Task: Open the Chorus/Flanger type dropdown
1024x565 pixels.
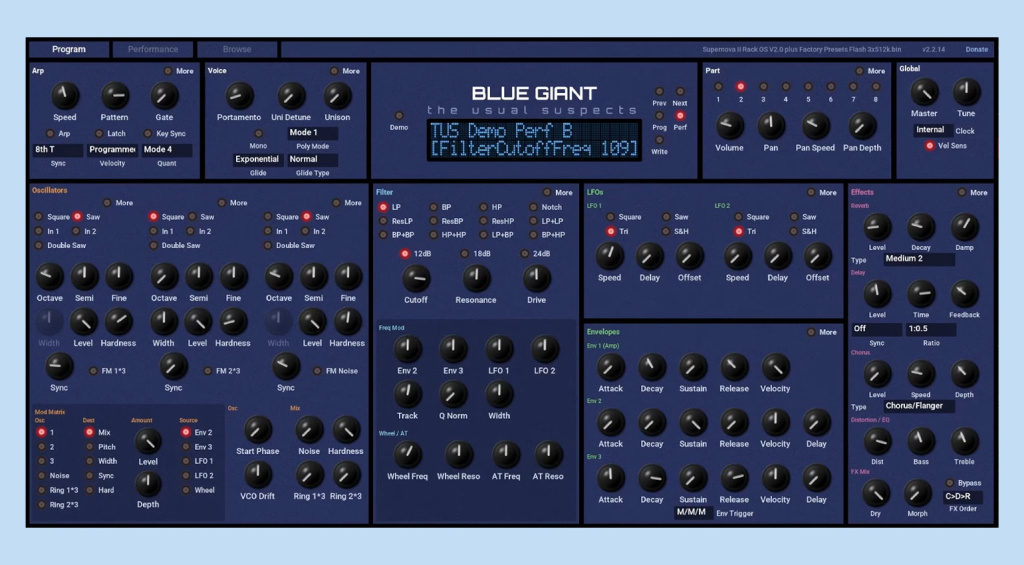Action: pos(920,406)
